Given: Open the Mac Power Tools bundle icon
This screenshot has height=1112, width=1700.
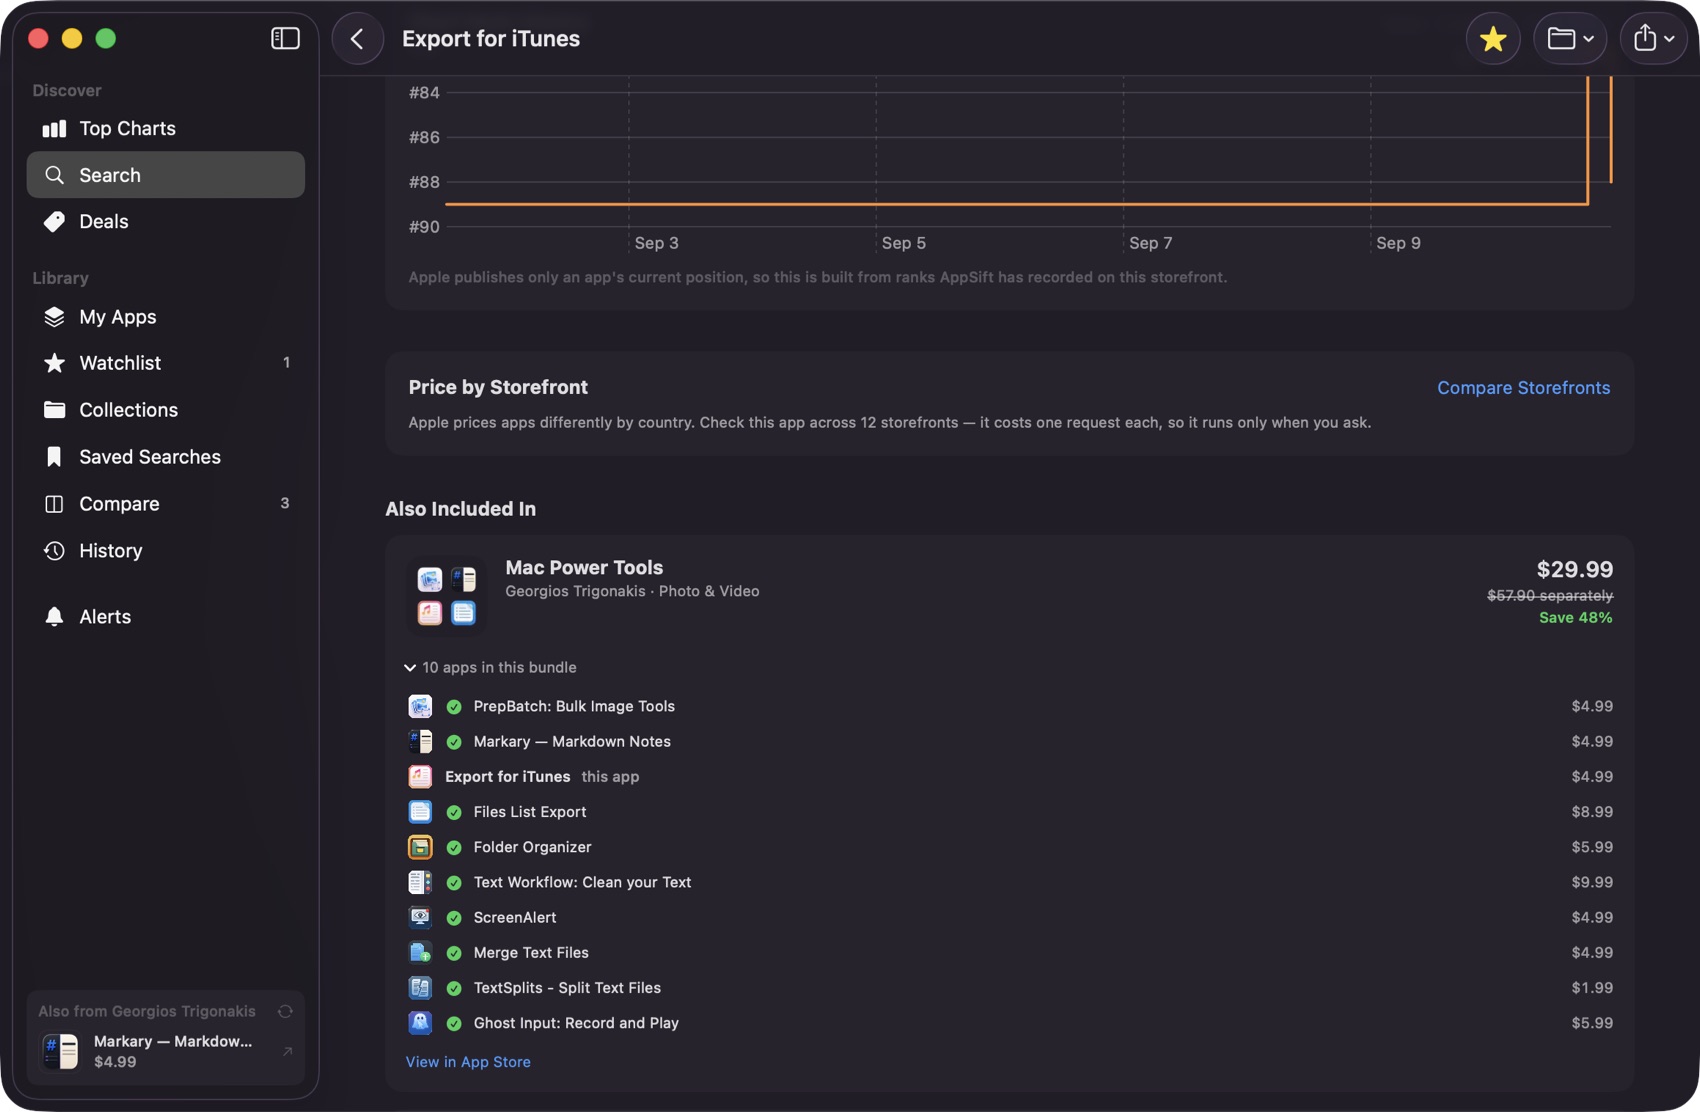Looking at the screenshot, I should (x=447, y=596).
